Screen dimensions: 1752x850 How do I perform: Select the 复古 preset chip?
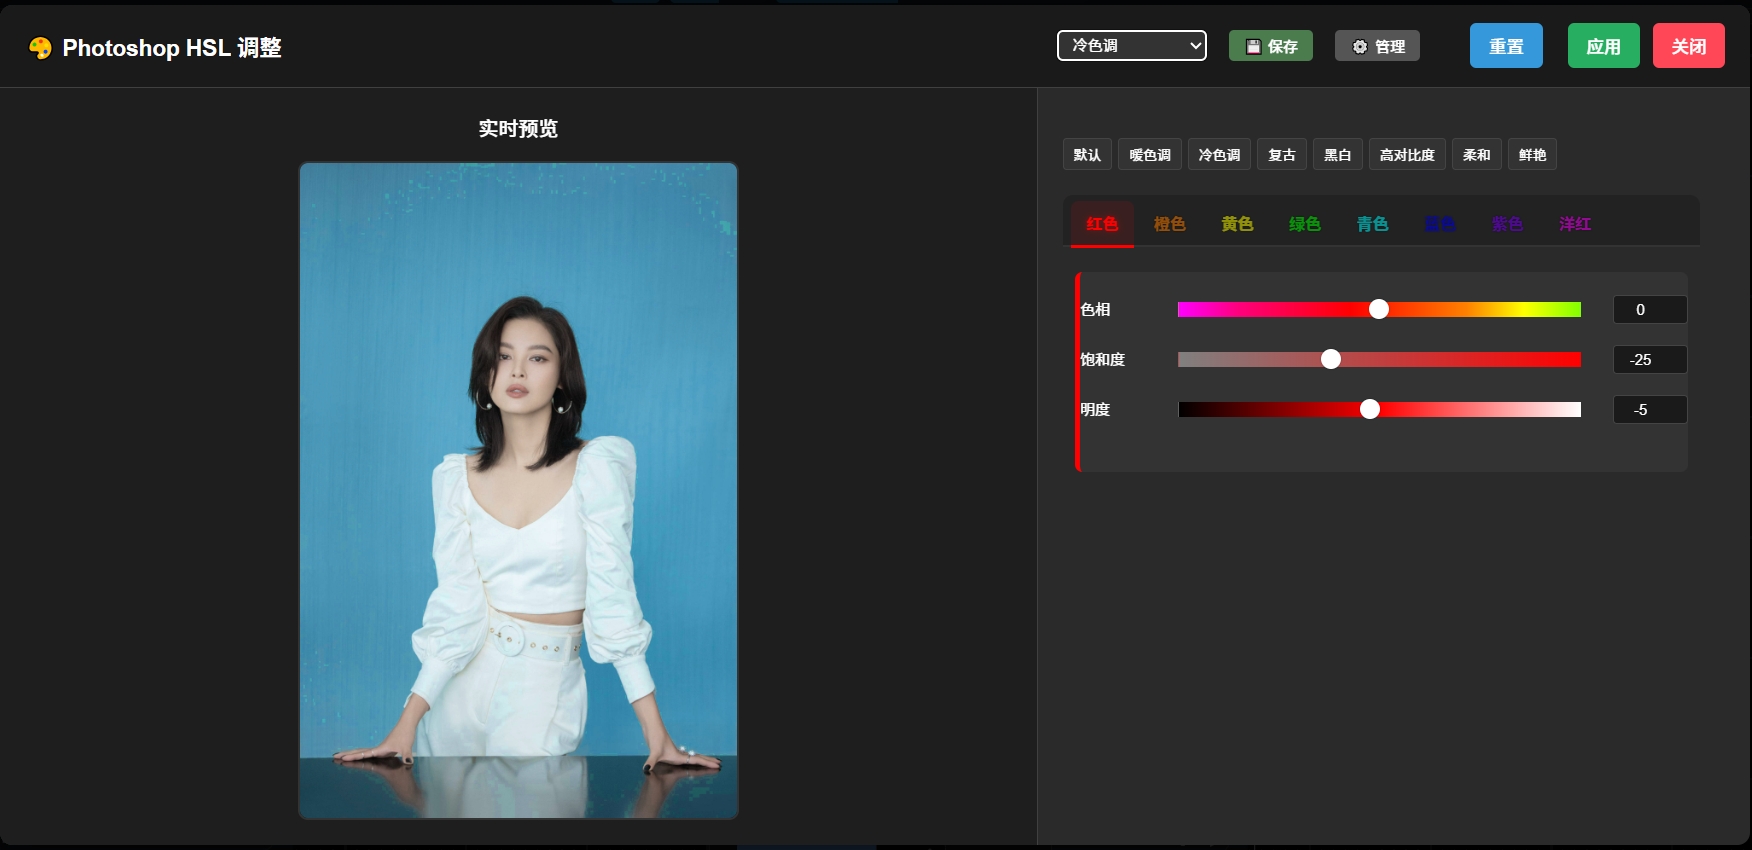1282,155
